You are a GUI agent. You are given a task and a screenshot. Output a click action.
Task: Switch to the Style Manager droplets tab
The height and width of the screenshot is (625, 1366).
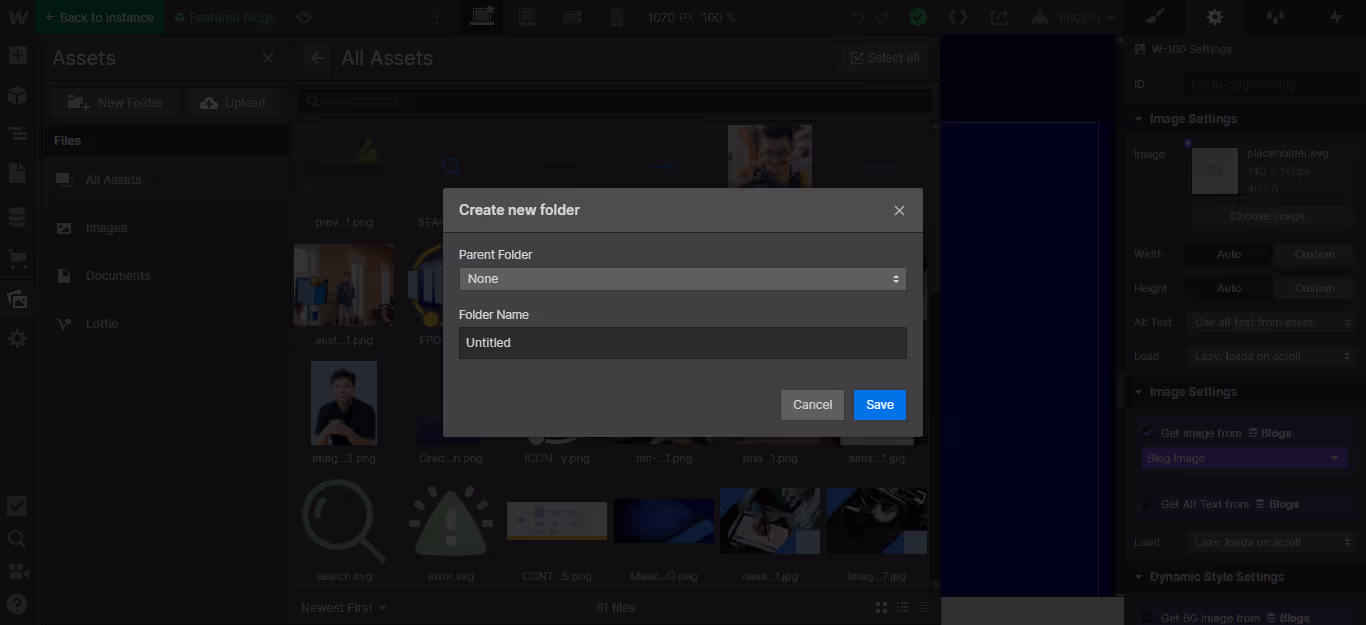coord(1275,17)
